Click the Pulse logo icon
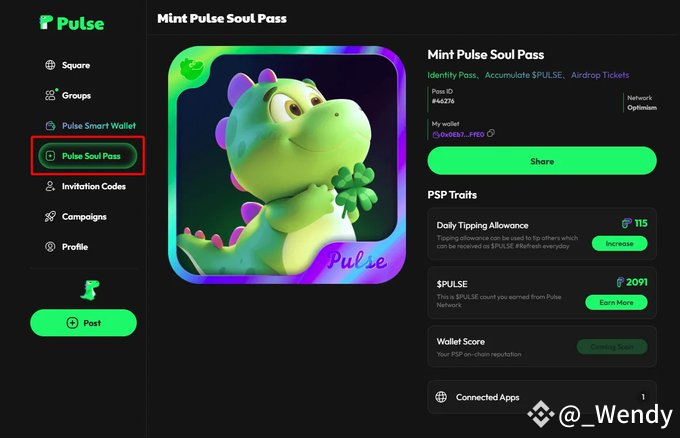The width and height of the screenshot is (680, 438). pyautogui.click(x=46, y=22)
